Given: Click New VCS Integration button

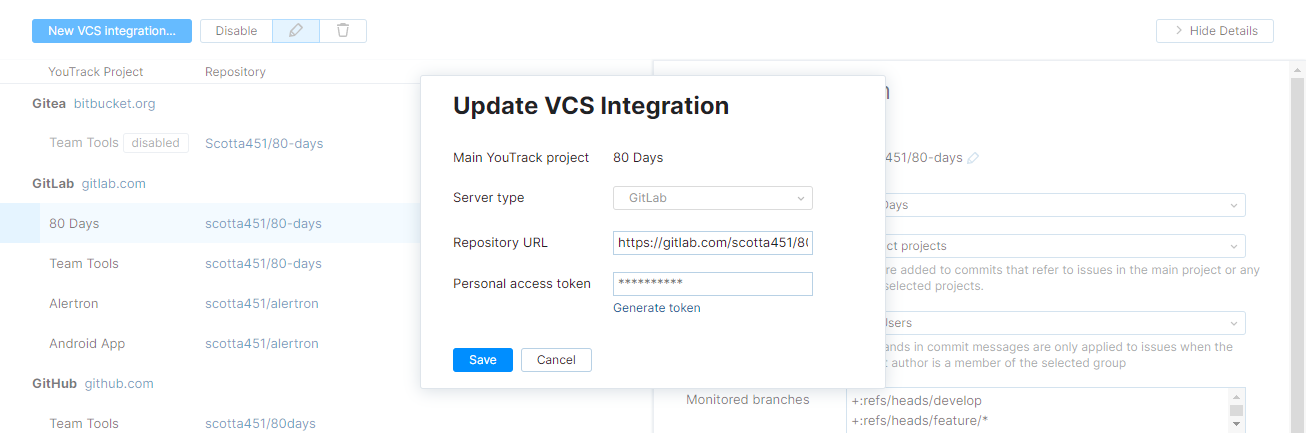Looking at the screenshot, I should pos(112,31).
